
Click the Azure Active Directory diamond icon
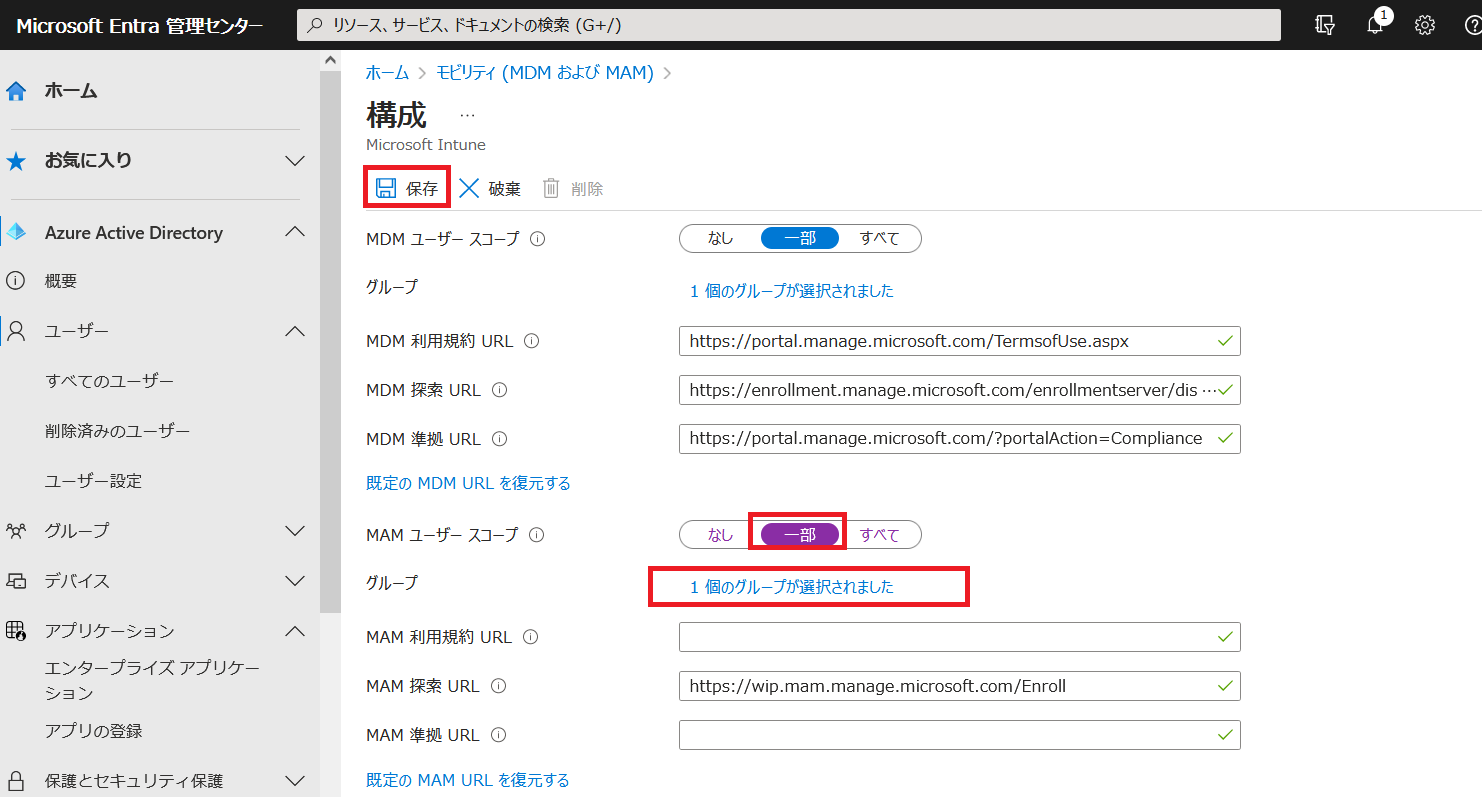tap(16, 233)
